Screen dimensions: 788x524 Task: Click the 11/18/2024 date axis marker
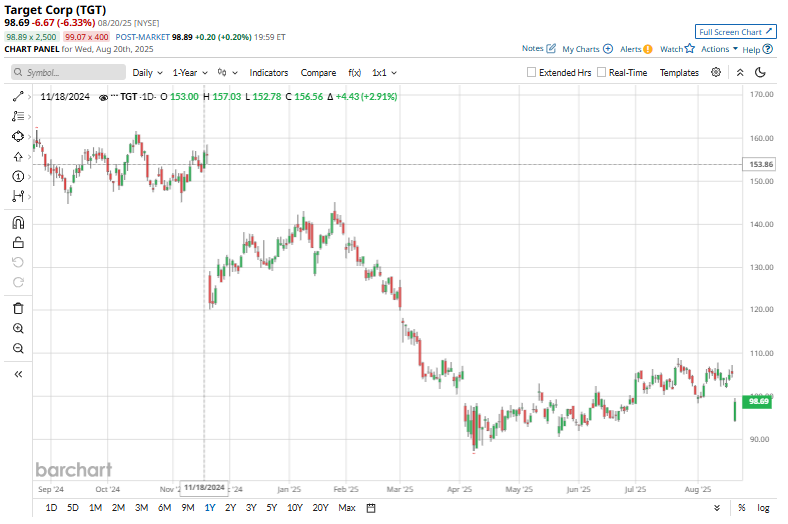point(204,488)
